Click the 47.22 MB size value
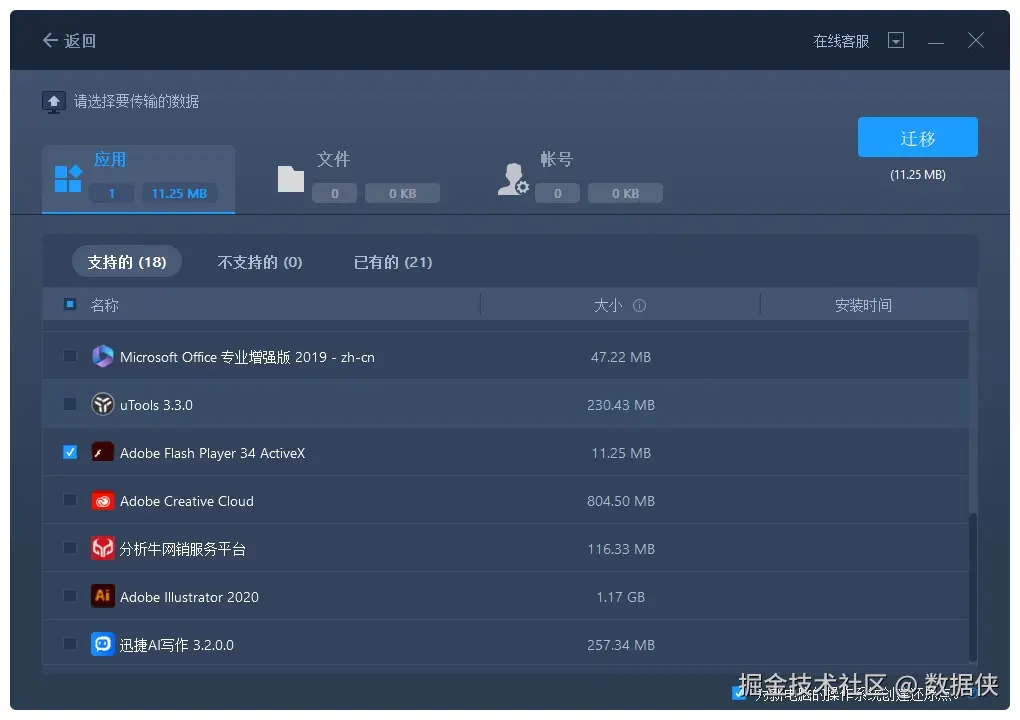1020x720 pixels. [621, 357]
